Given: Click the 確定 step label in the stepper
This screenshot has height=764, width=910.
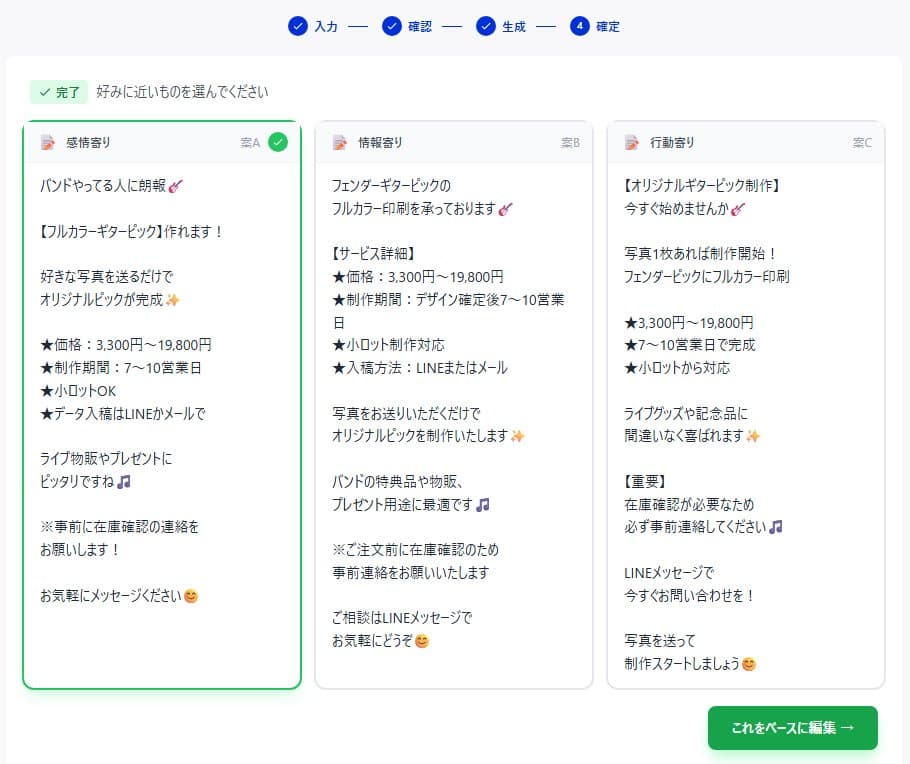Looking at the screenshot, I should 607,27.
